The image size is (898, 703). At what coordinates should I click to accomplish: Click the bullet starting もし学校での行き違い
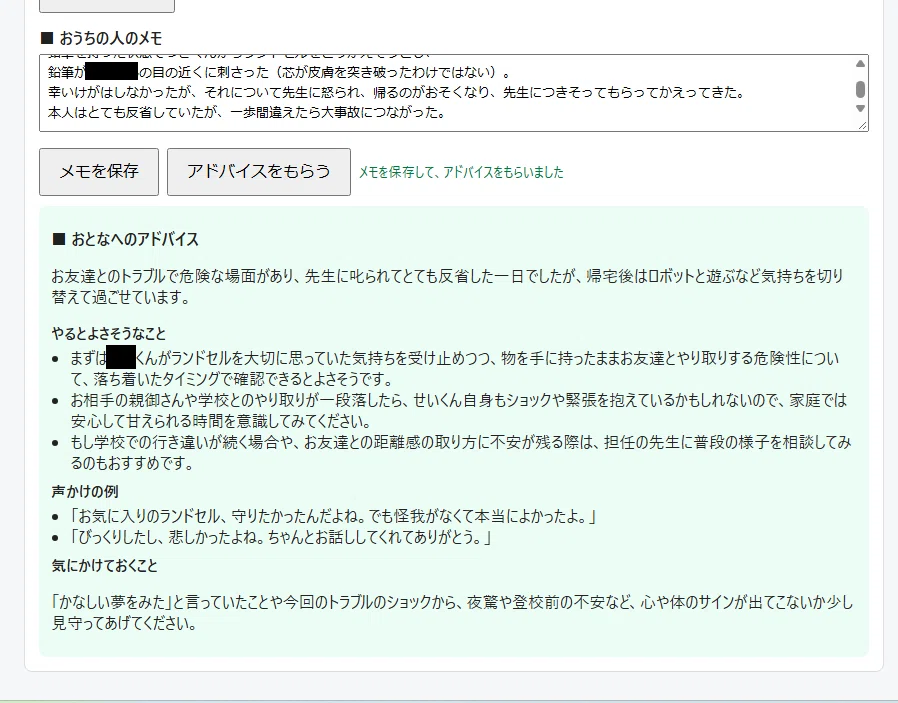click(460, 452)
